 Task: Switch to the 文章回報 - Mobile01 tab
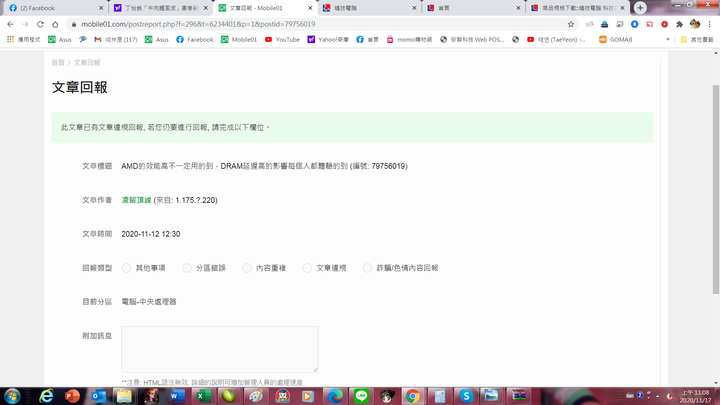(x=265, y=8)
